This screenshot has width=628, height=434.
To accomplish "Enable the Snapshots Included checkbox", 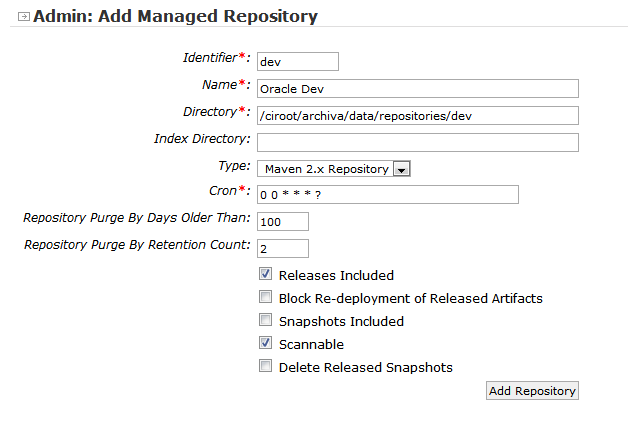I will click(x=266, y=320).
